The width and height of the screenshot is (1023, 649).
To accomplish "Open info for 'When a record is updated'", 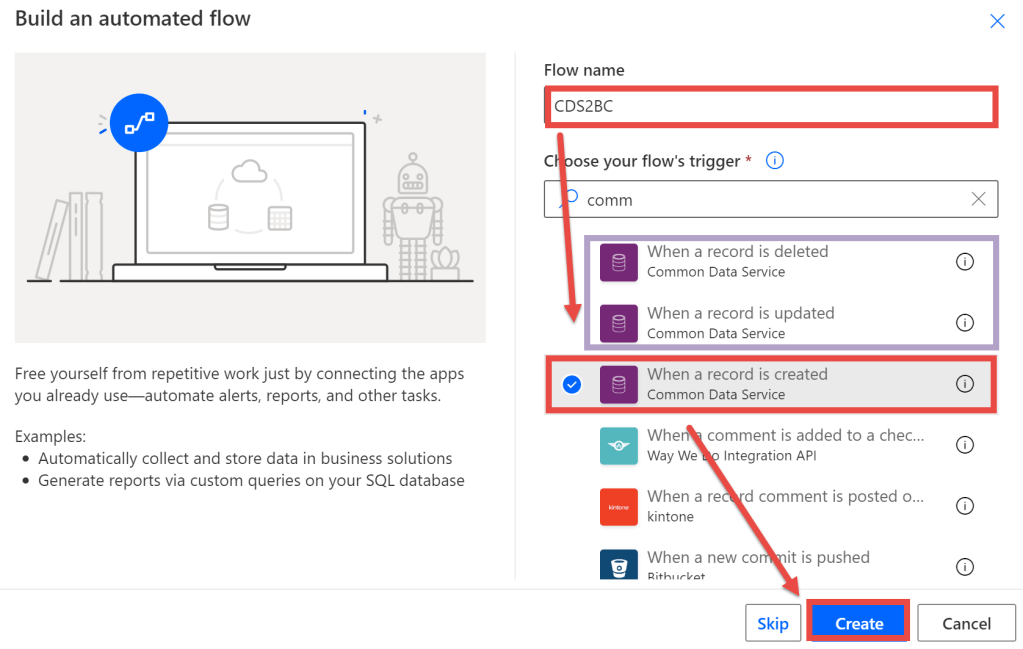I will (x=964, y=323).
